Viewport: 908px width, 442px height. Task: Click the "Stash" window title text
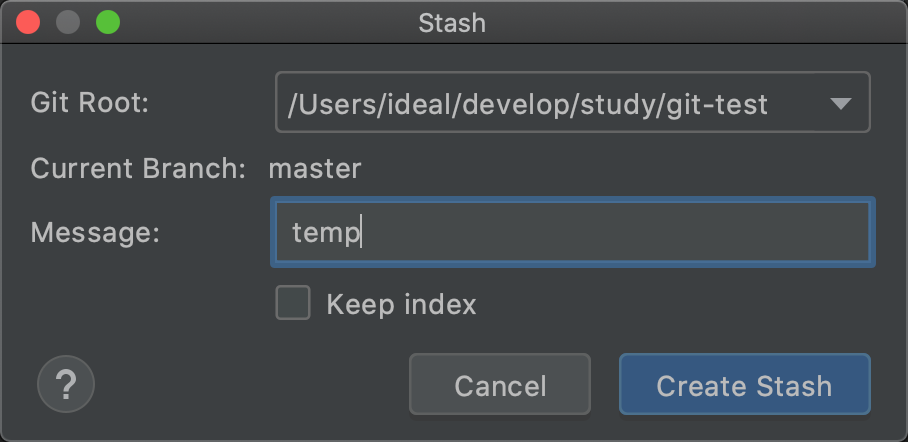[x=452, y=22]
